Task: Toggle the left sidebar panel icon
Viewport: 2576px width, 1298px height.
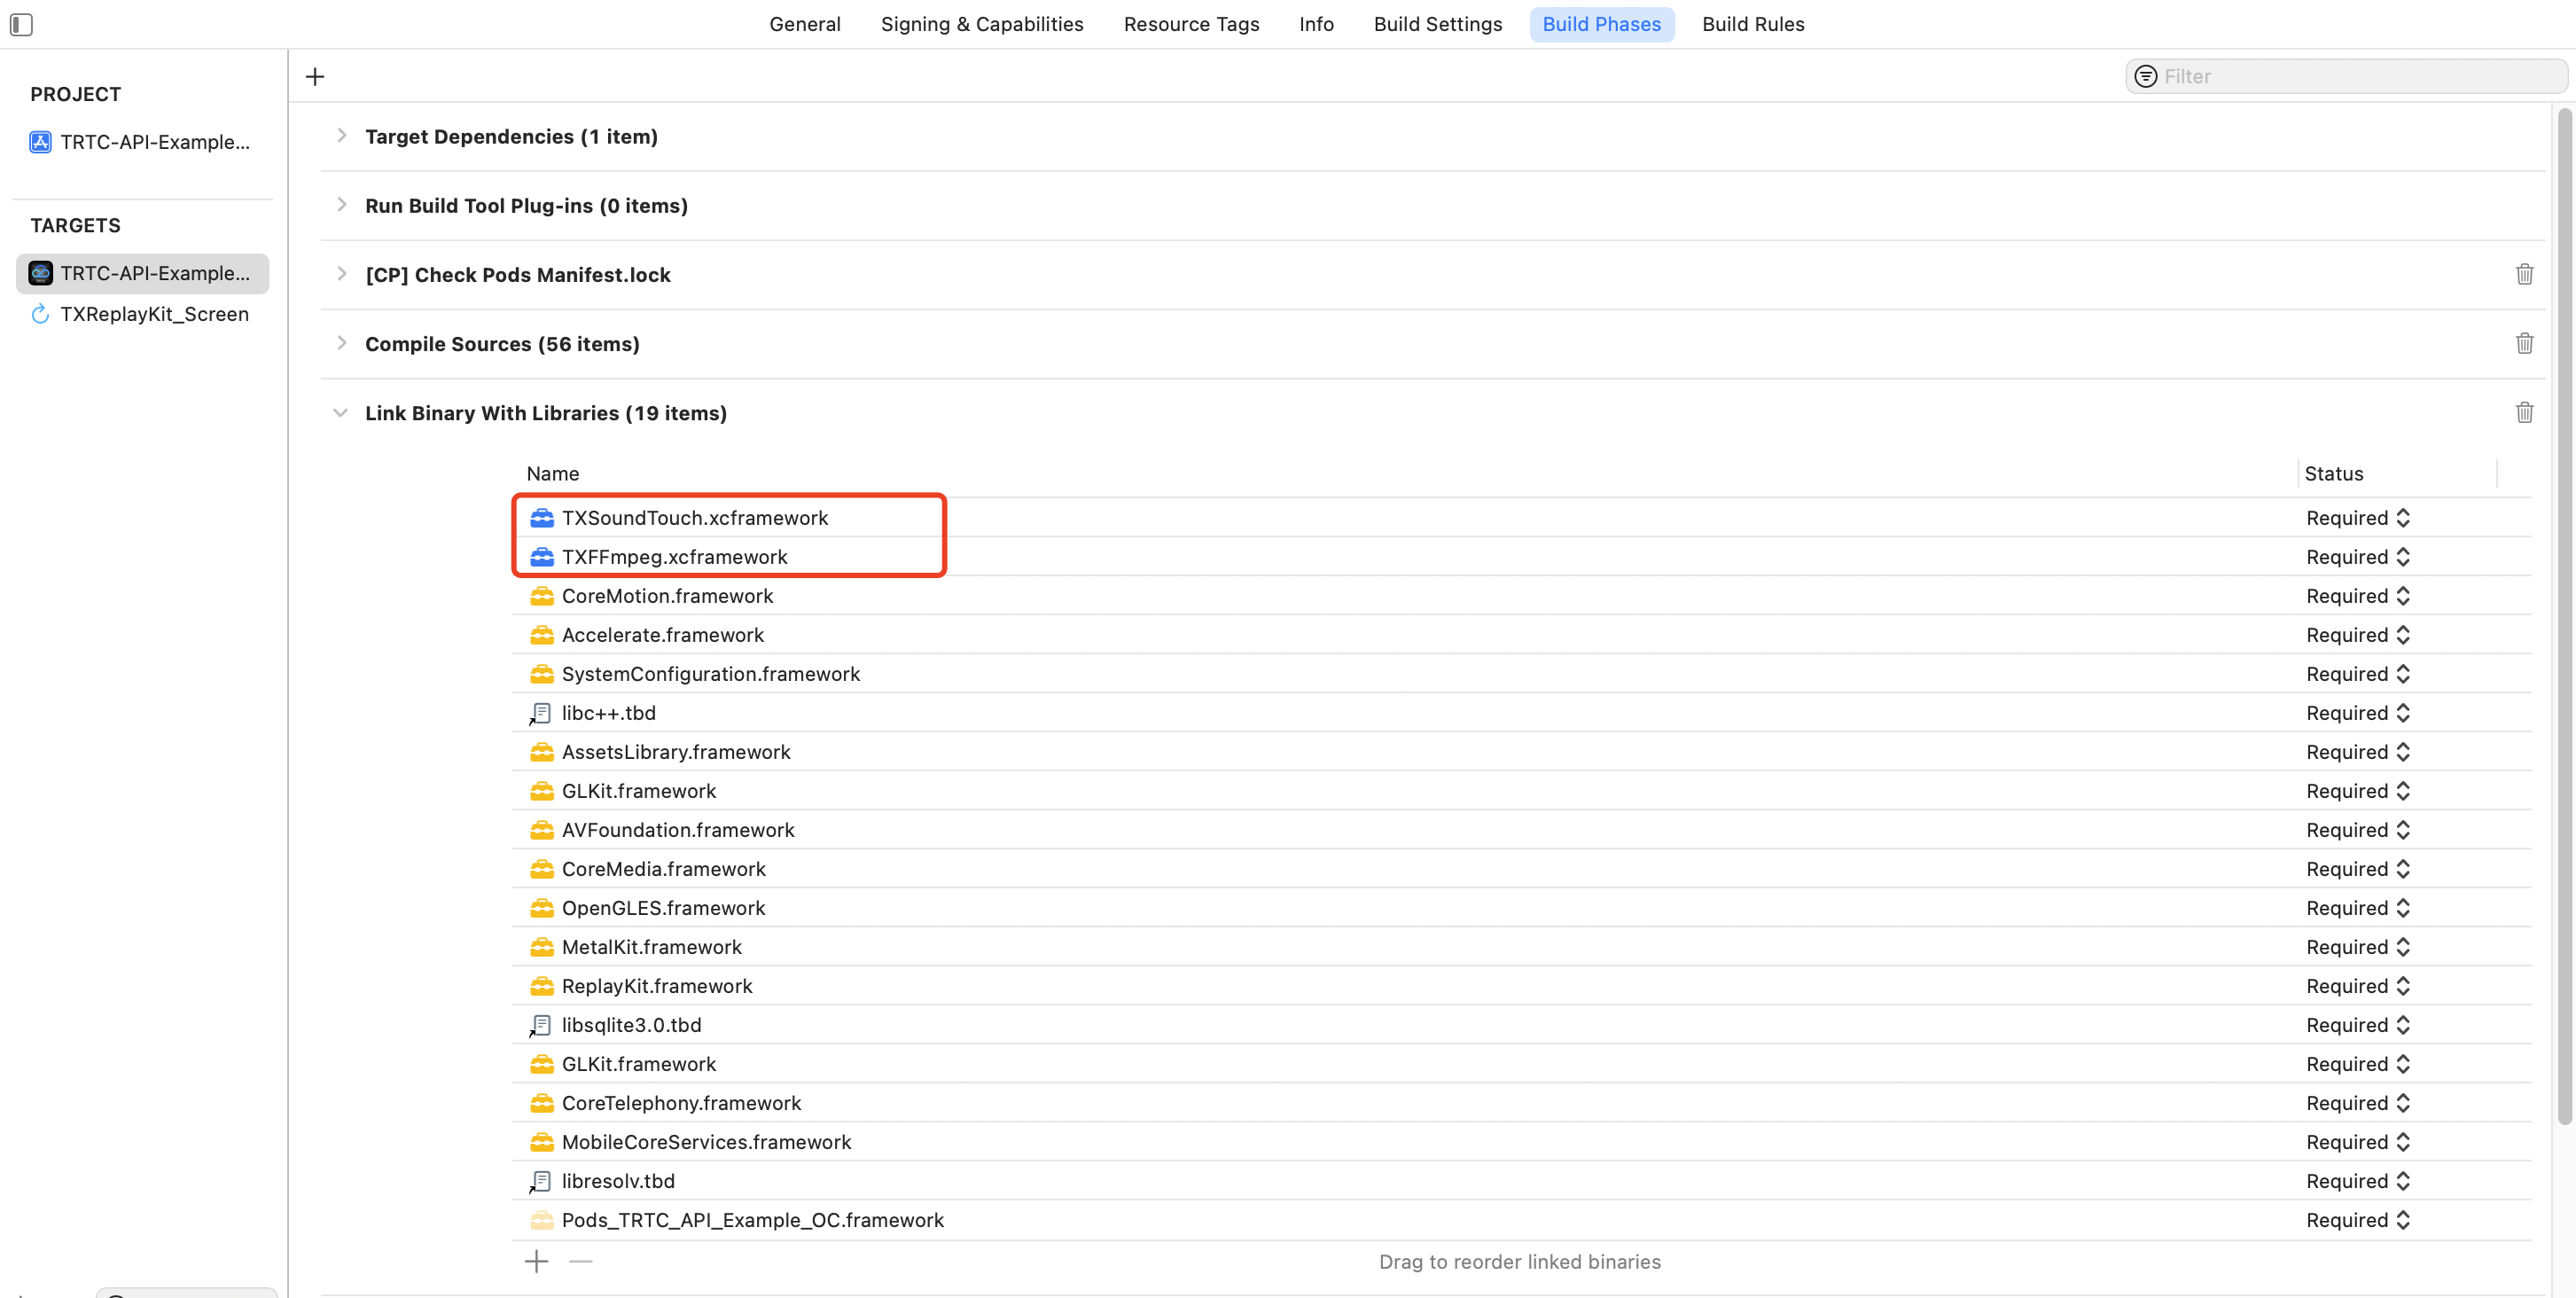Action: coord(21,24)
